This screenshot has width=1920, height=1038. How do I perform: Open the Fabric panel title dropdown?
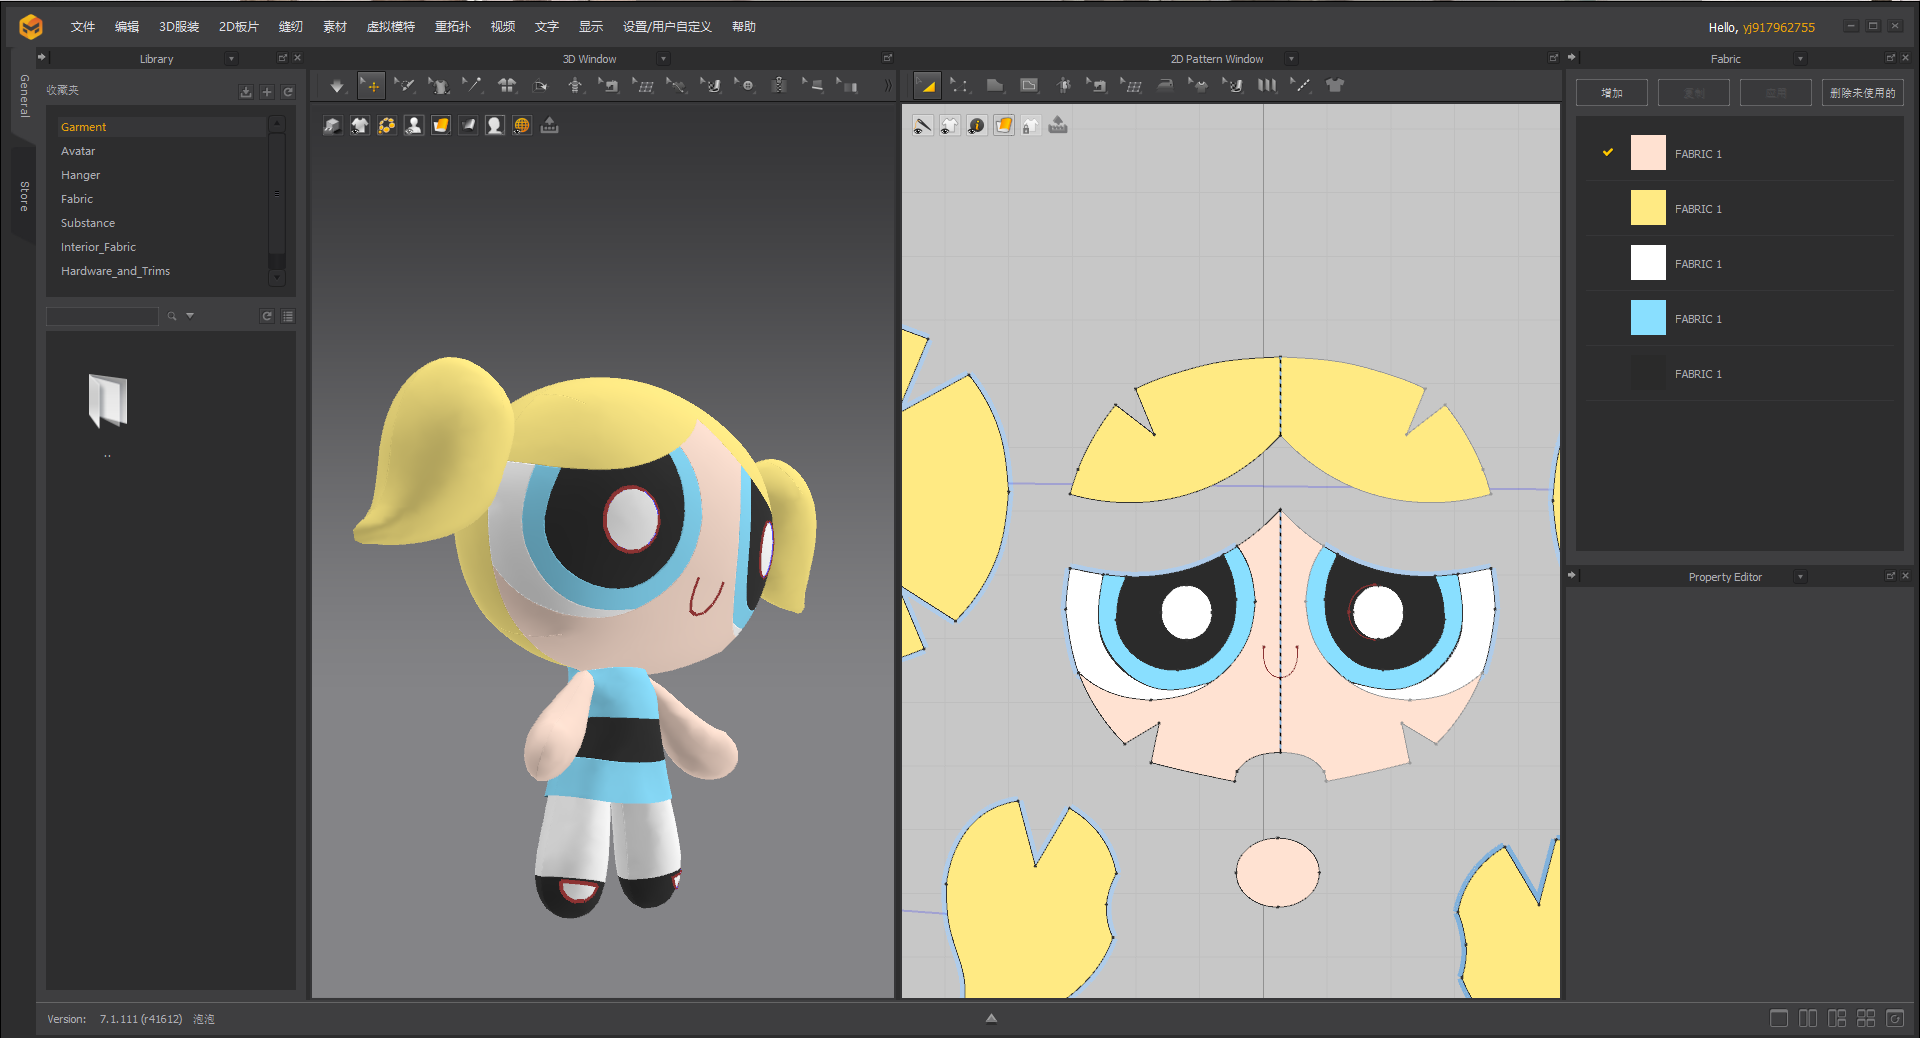[1800, 59]
